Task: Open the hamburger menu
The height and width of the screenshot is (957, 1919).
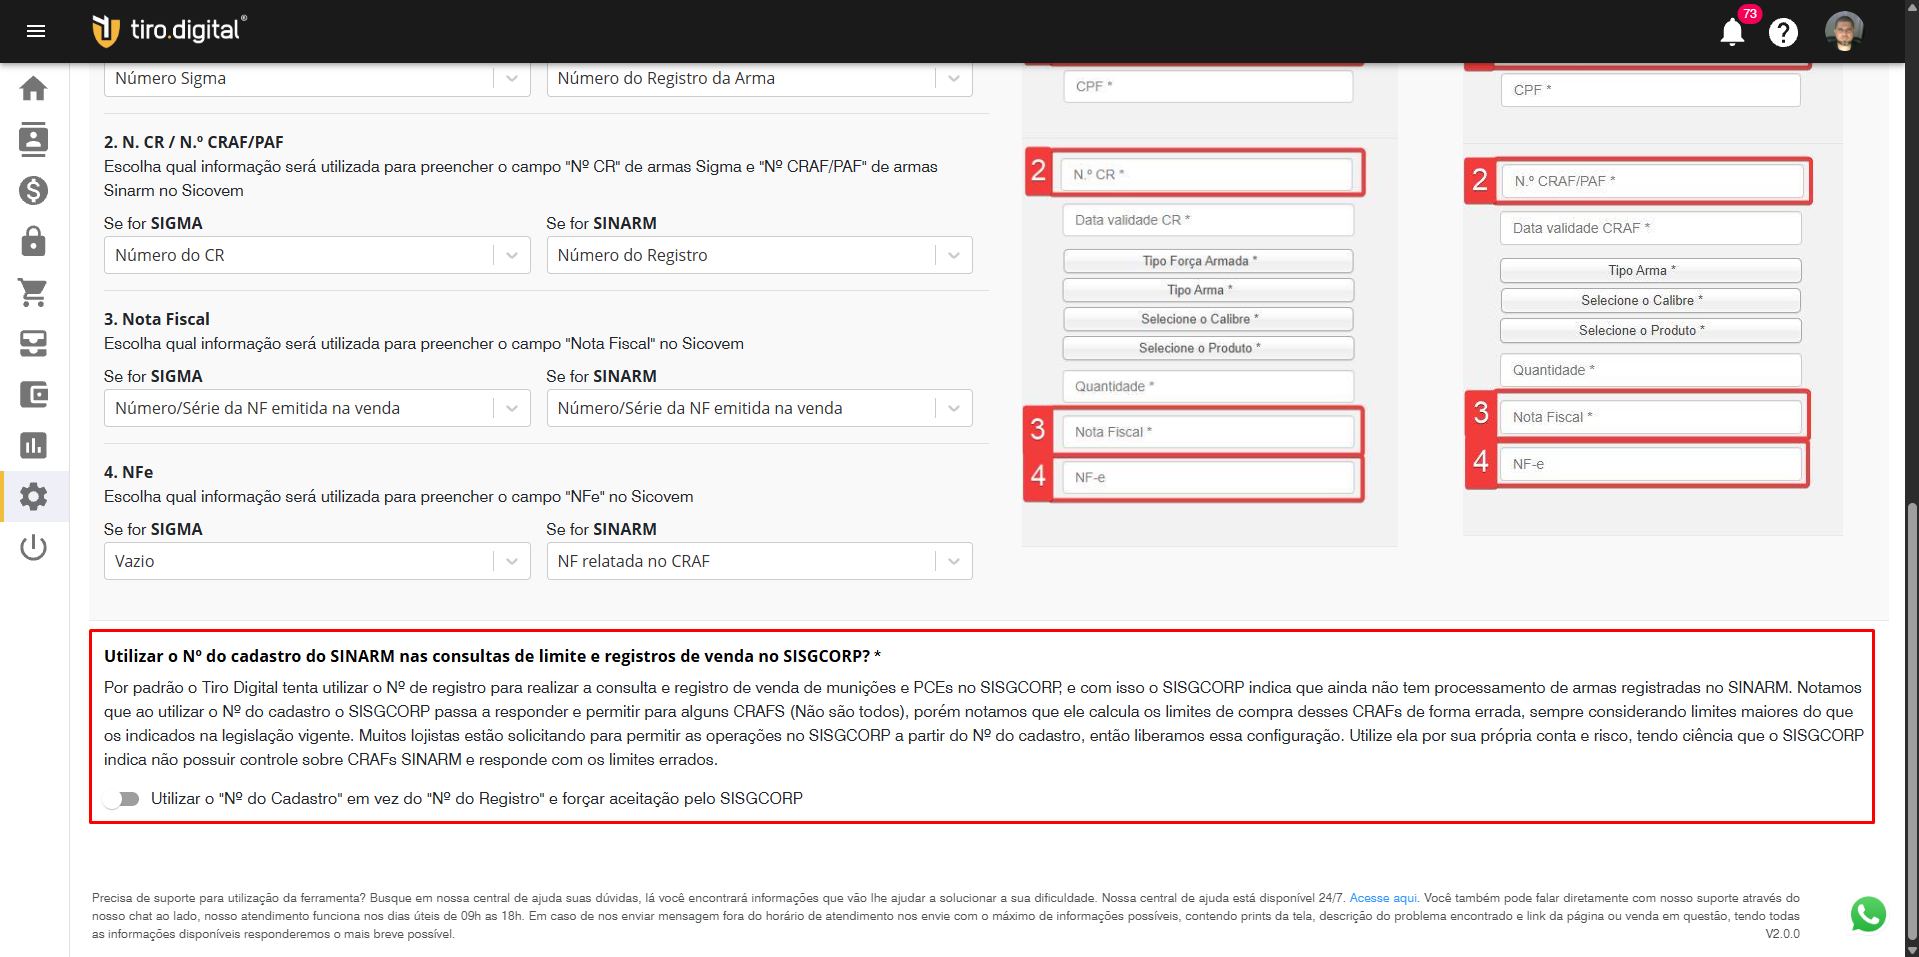Action: (36, 31)
